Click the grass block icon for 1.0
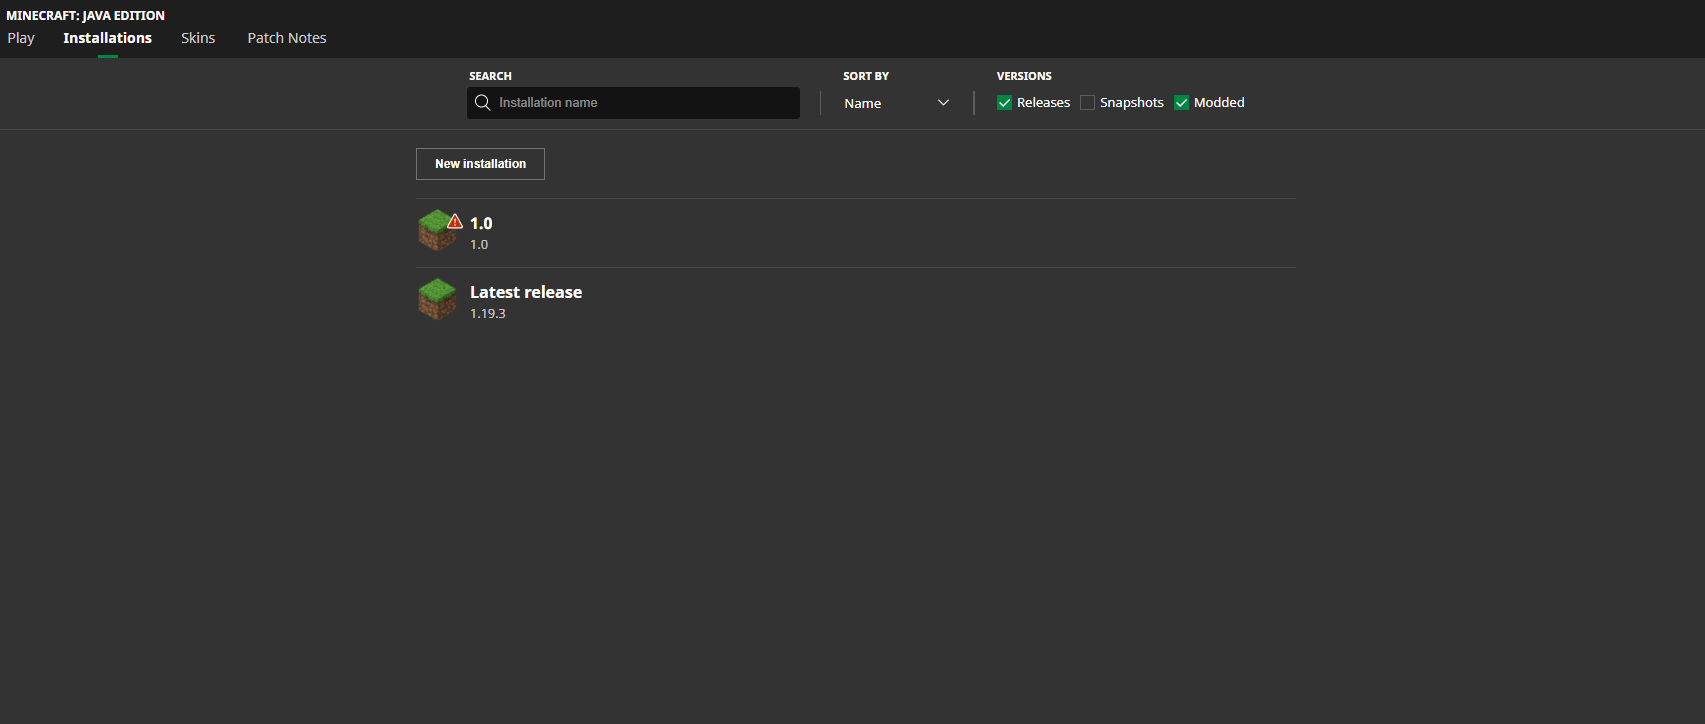 pos(435,232)
